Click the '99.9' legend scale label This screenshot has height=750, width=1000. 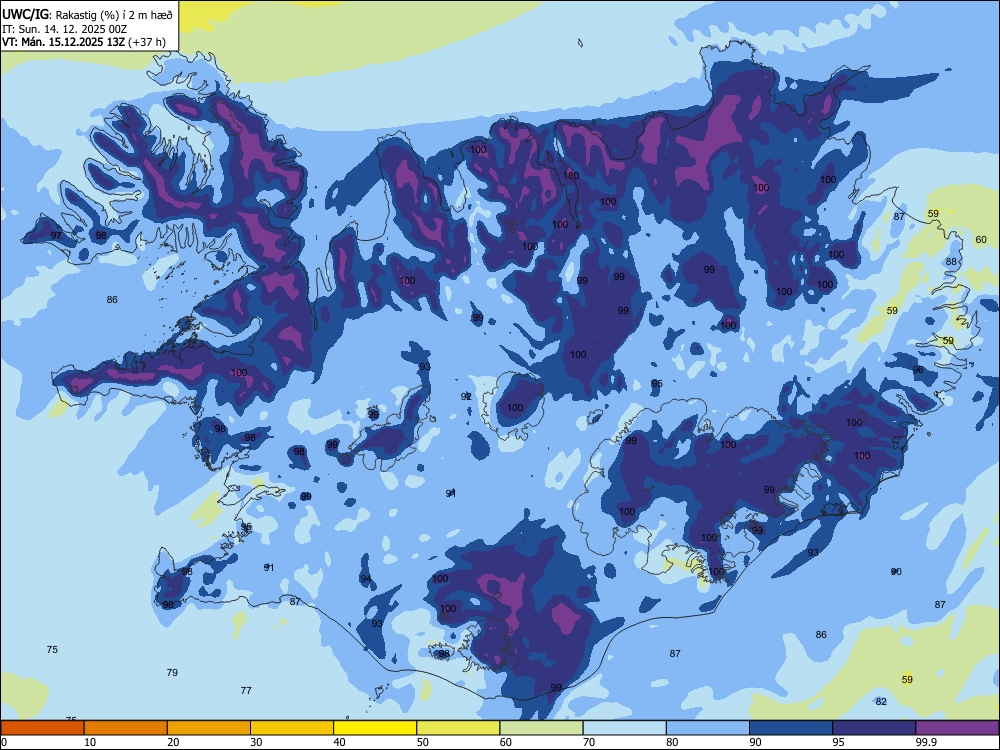(x=926, y=742)
